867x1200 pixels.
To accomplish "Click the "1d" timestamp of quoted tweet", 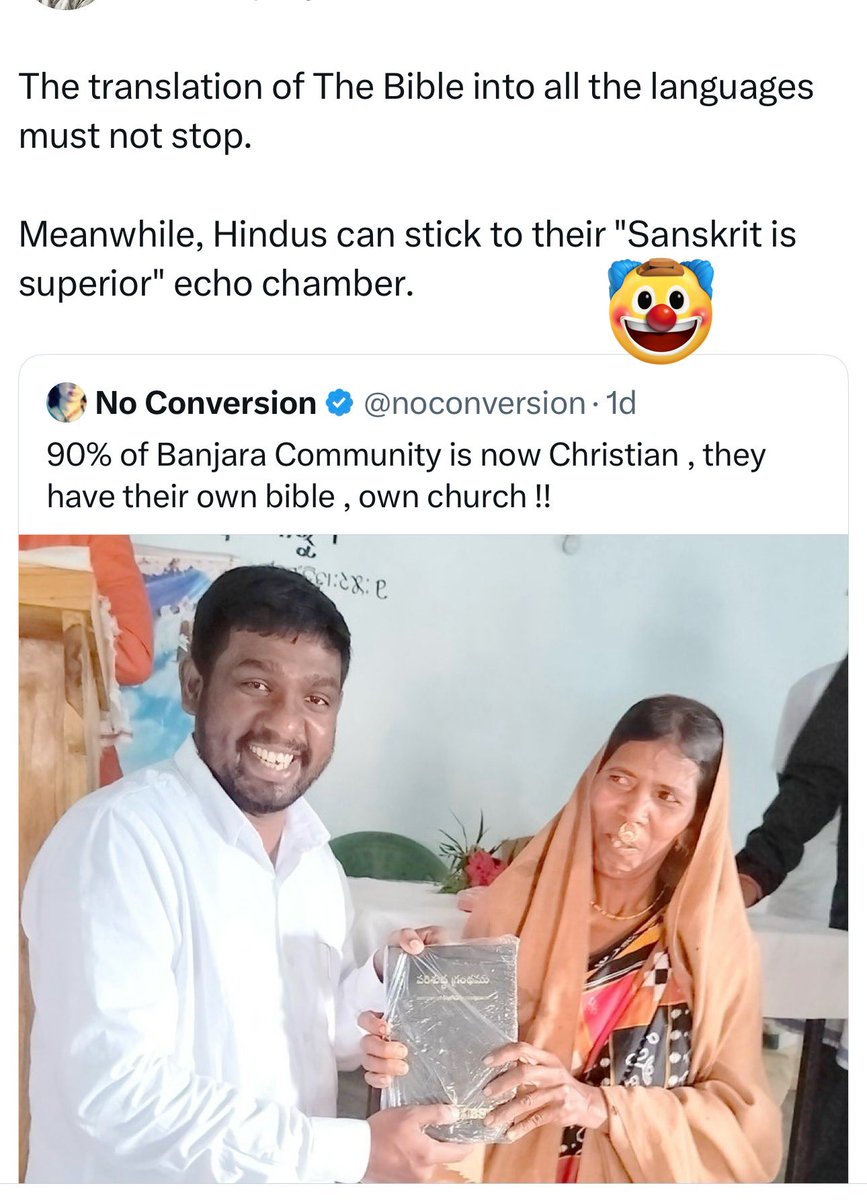I will point(622,404).
